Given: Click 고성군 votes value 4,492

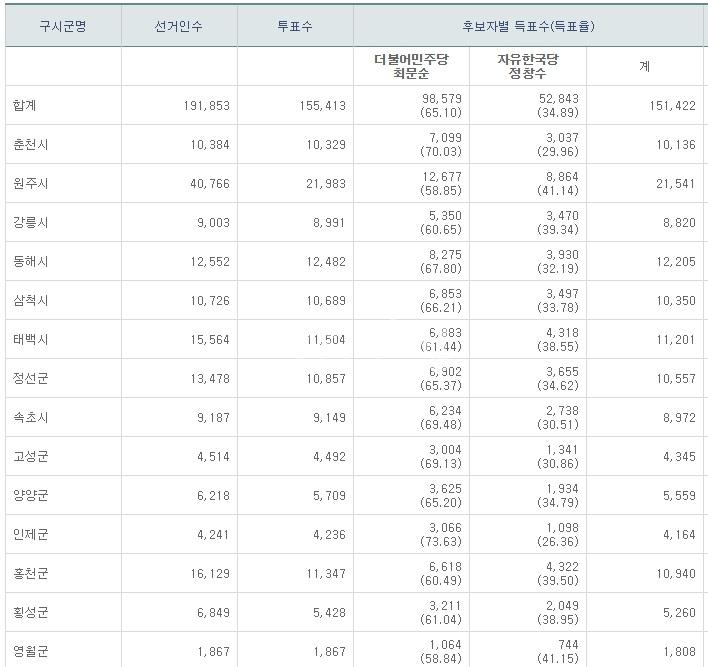Looking at the screenshot, I should pyautogui.click(x=329, y=457).
